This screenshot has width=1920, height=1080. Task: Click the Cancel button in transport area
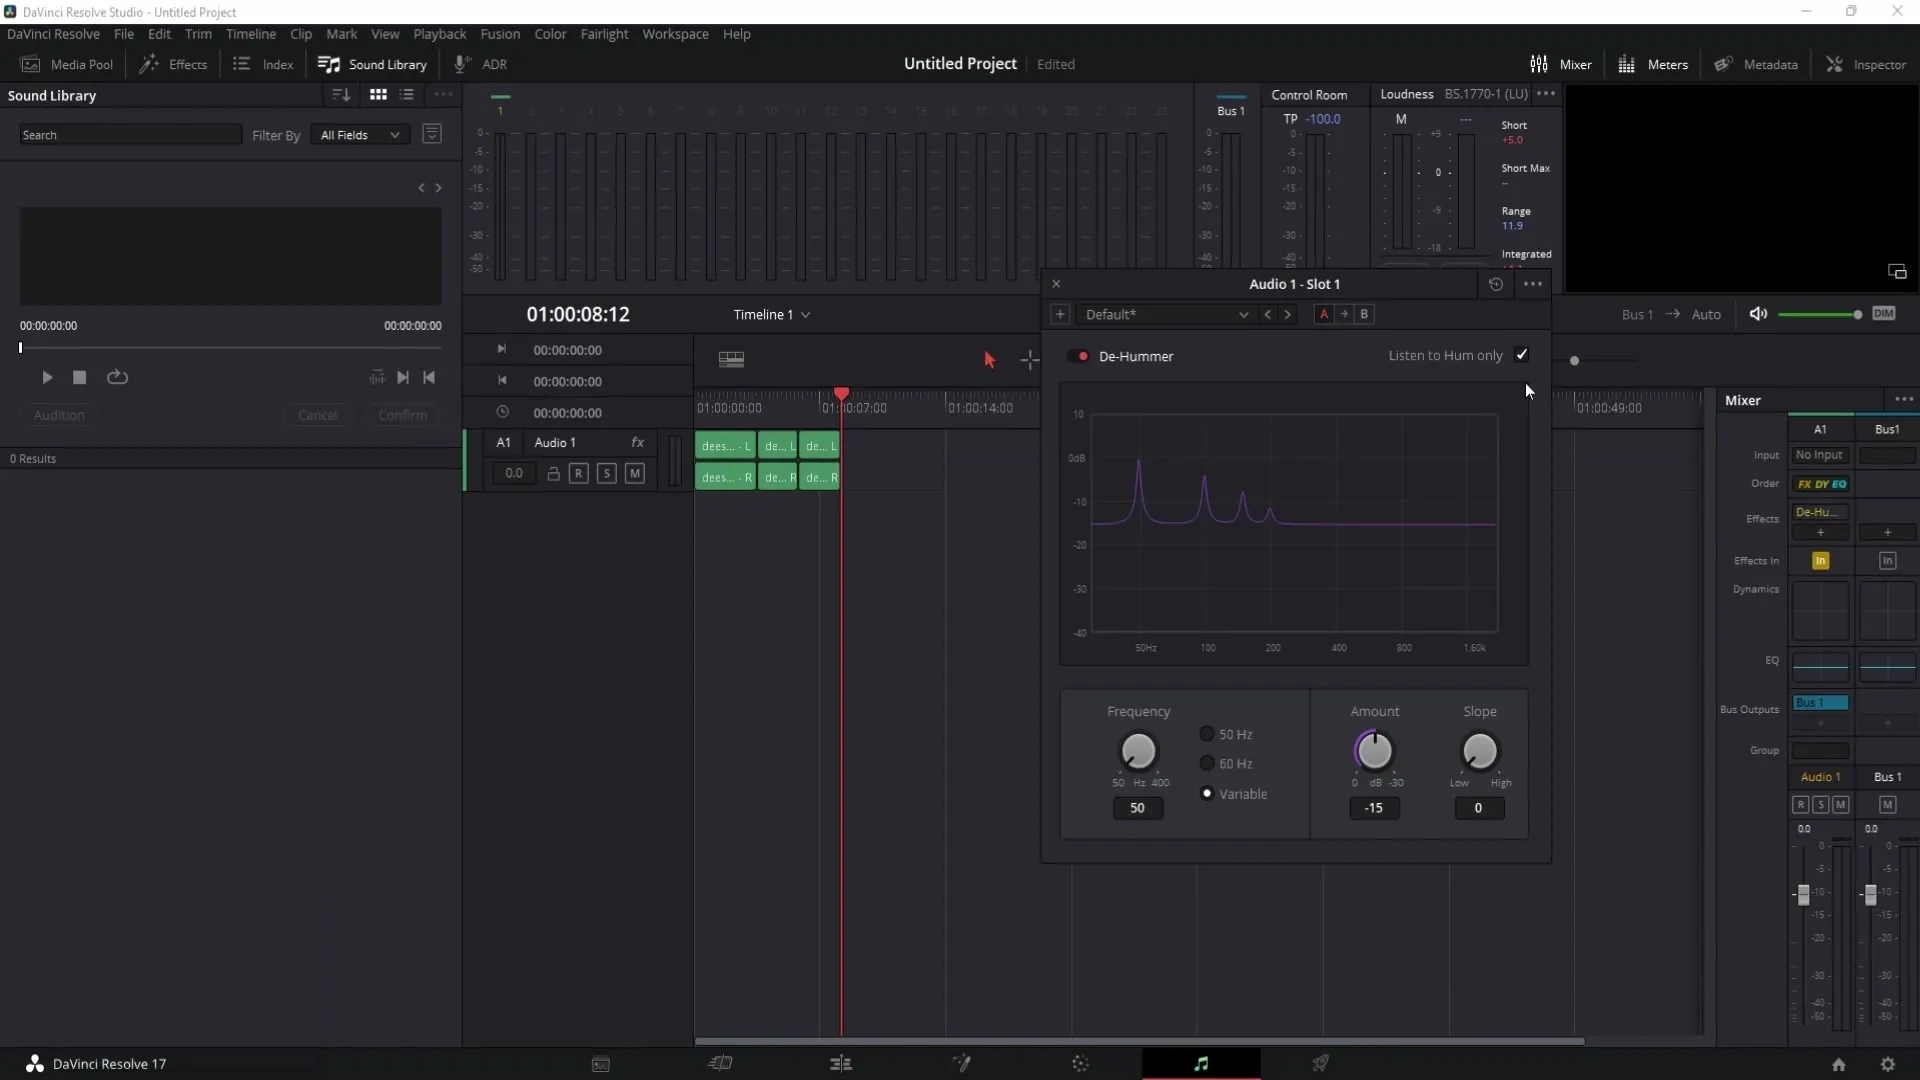point(316,414)
